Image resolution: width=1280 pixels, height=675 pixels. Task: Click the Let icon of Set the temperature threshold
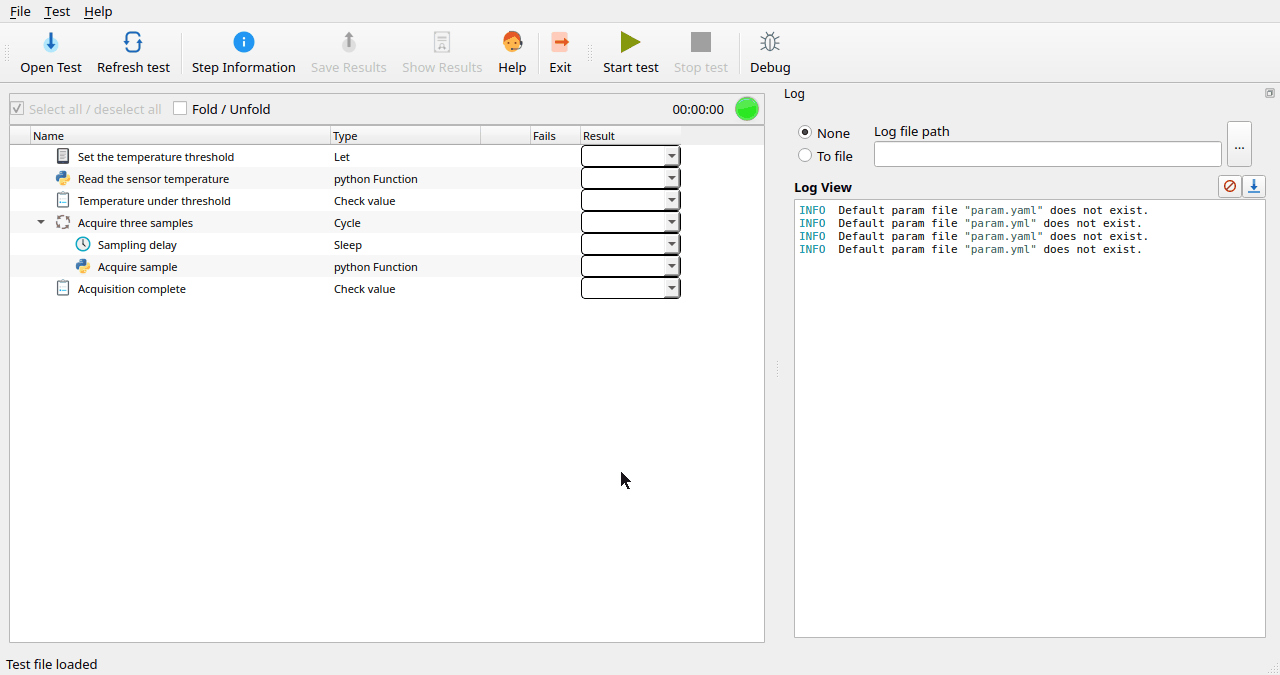point(63,156)
